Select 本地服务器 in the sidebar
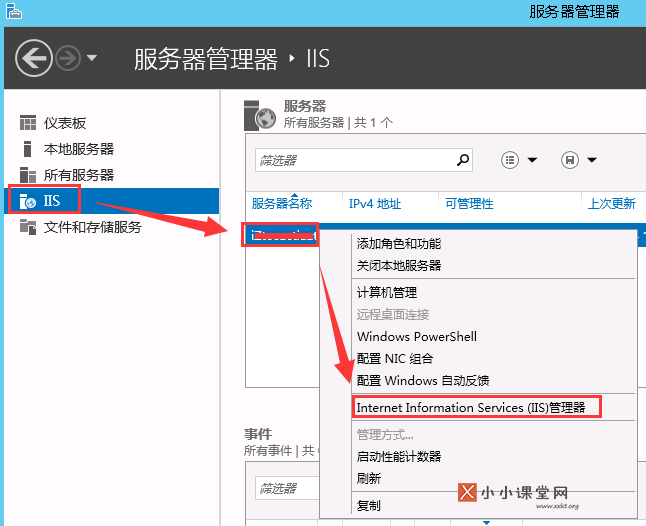Screen dimensions: 646x526 click(x=79, y=149)
